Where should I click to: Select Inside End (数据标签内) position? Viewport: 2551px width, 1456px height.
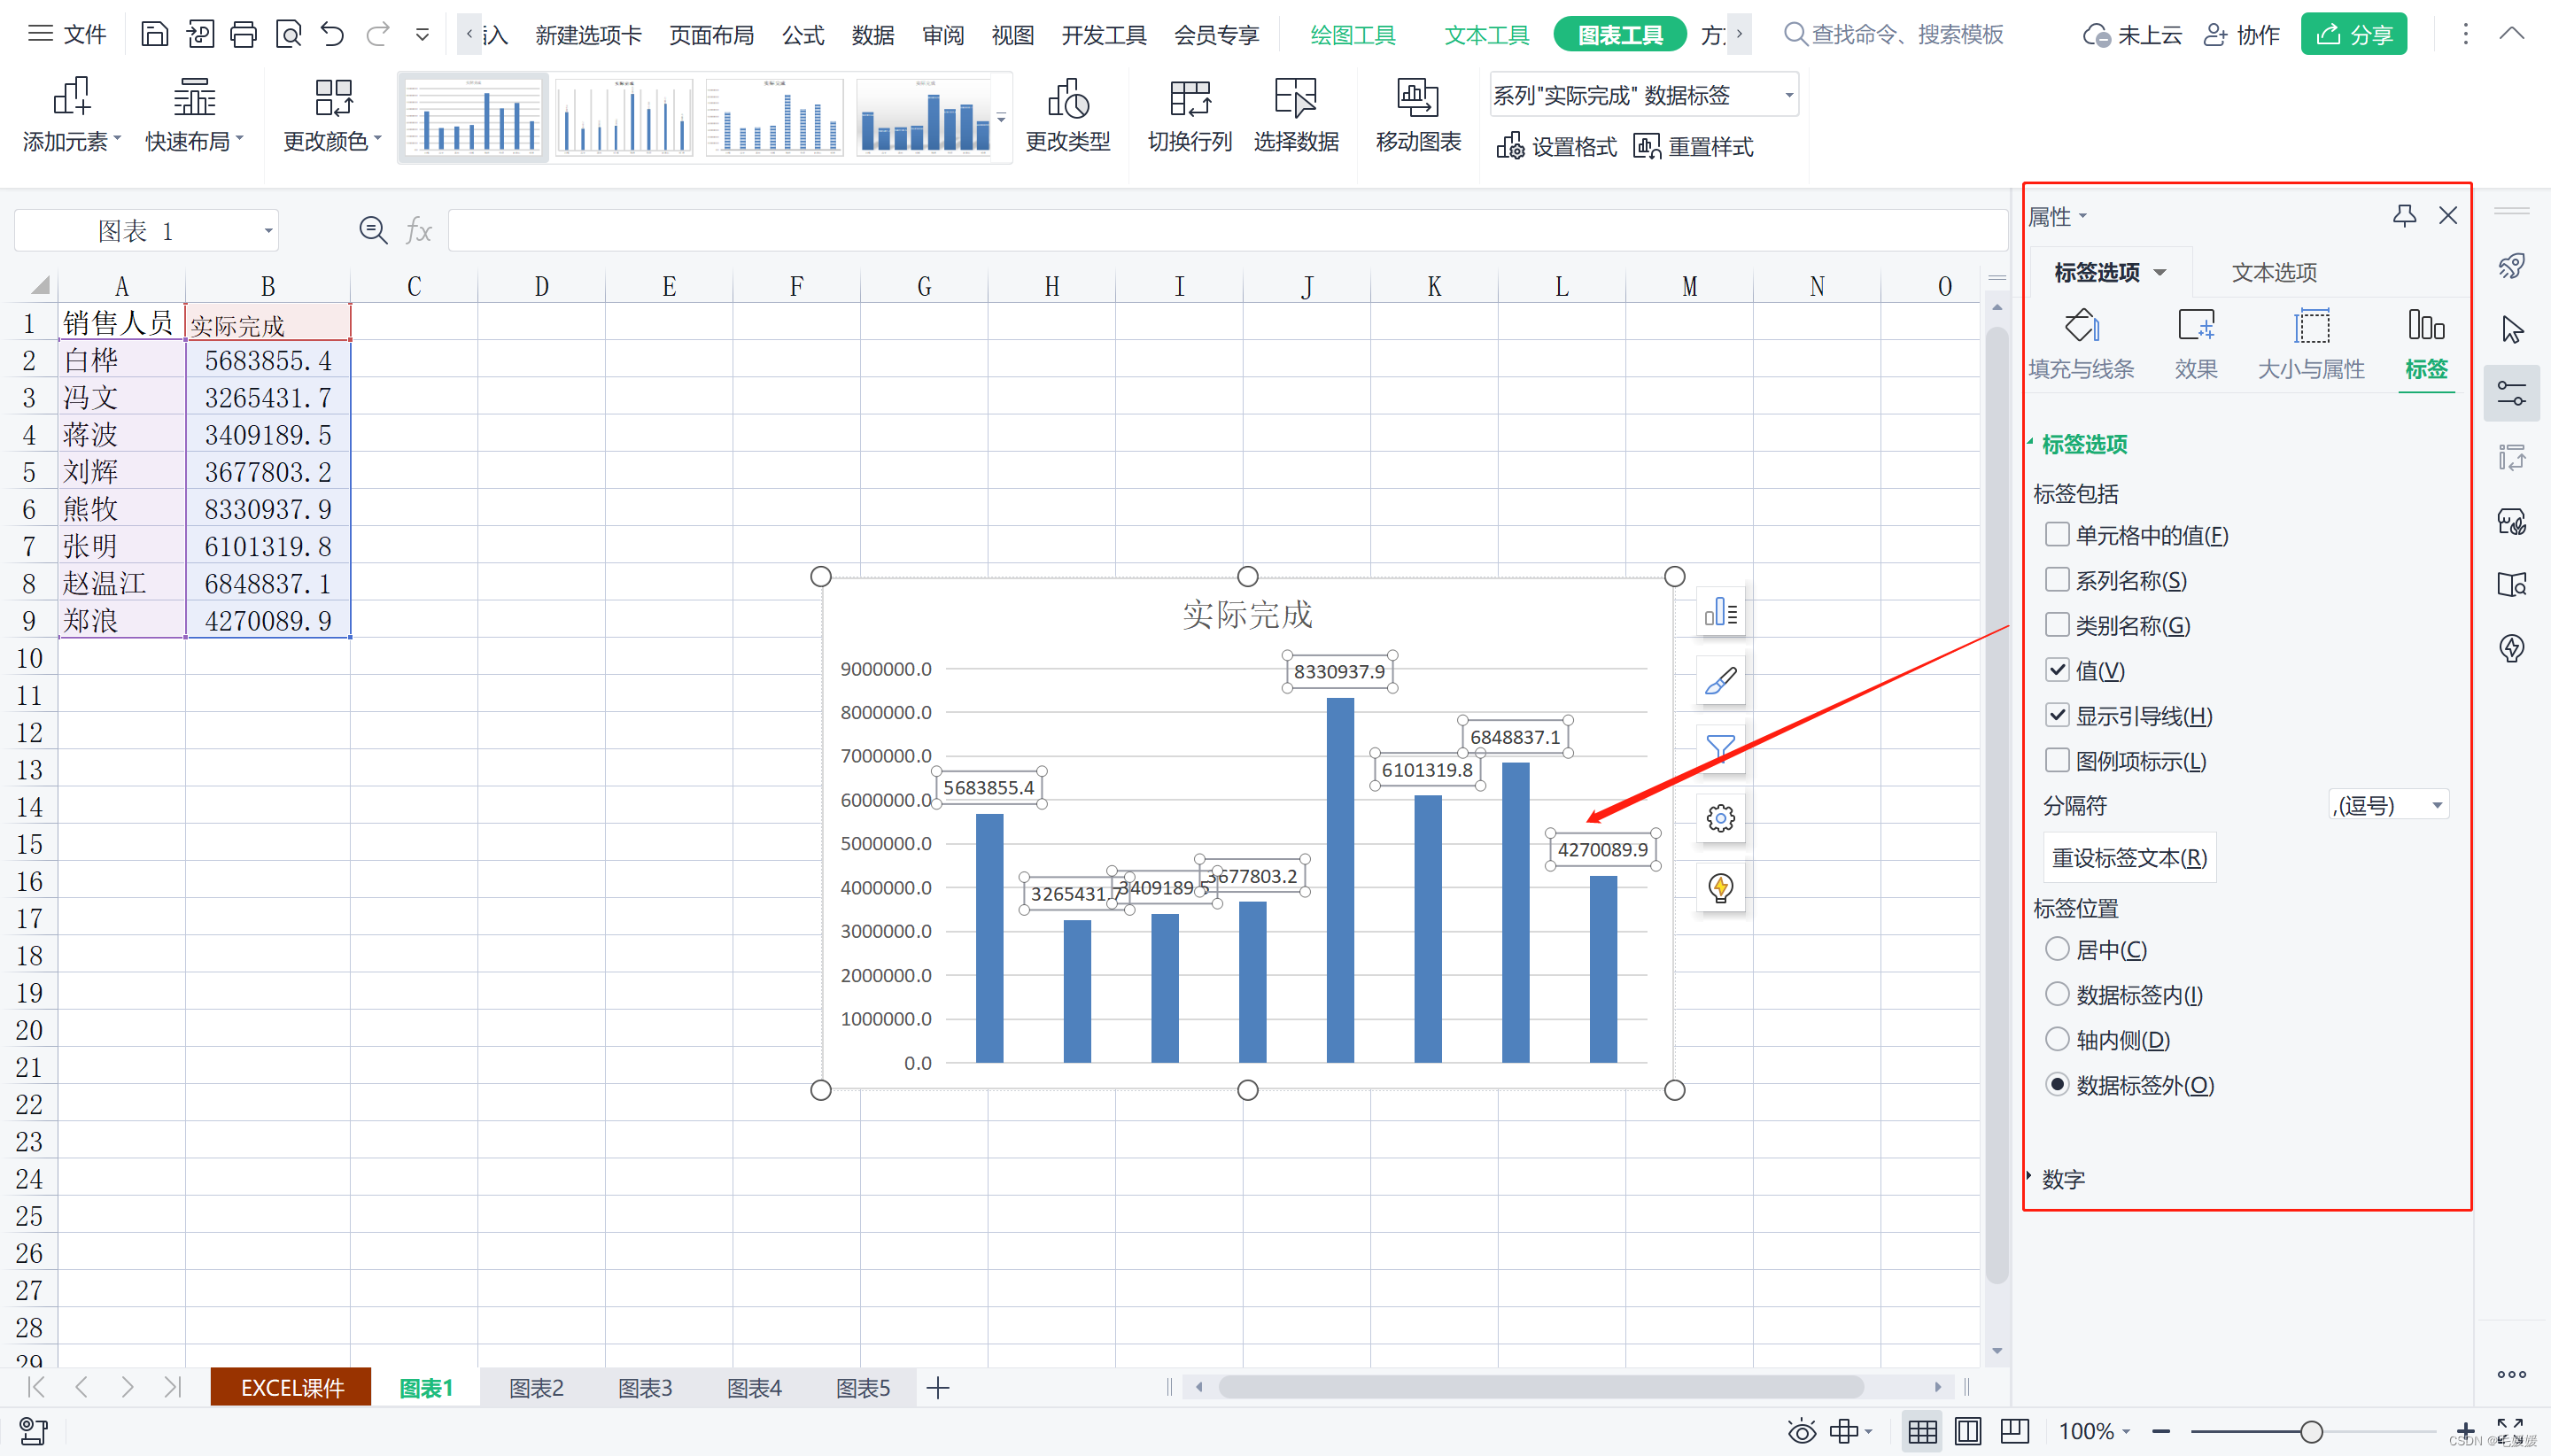coord(2057,993)
